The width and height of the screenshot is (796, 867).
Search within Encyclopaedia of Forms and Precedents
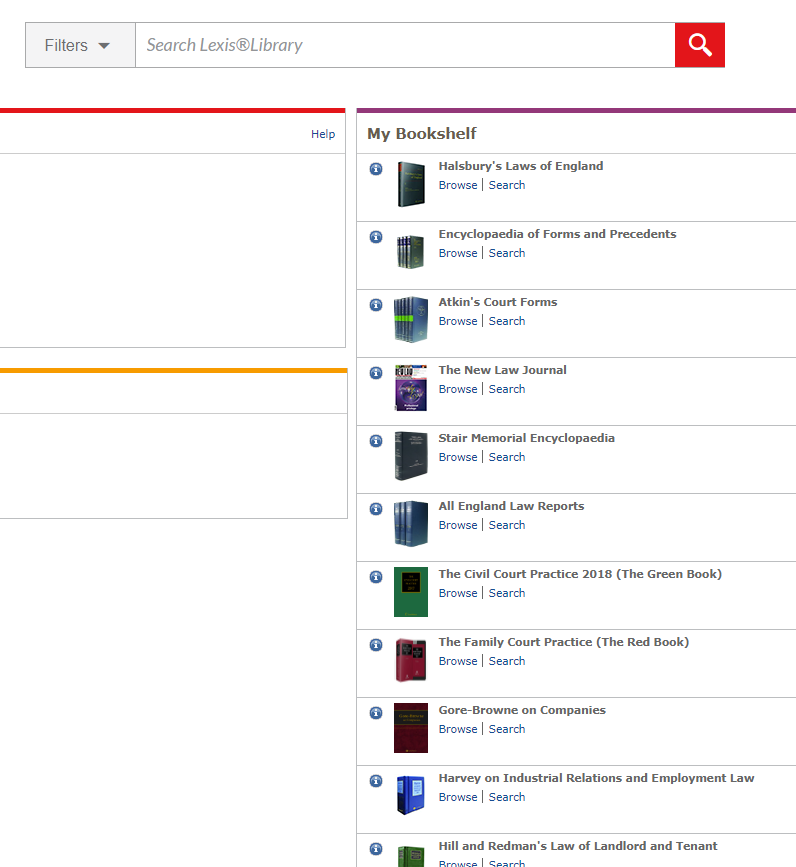[x=506, y=253]
